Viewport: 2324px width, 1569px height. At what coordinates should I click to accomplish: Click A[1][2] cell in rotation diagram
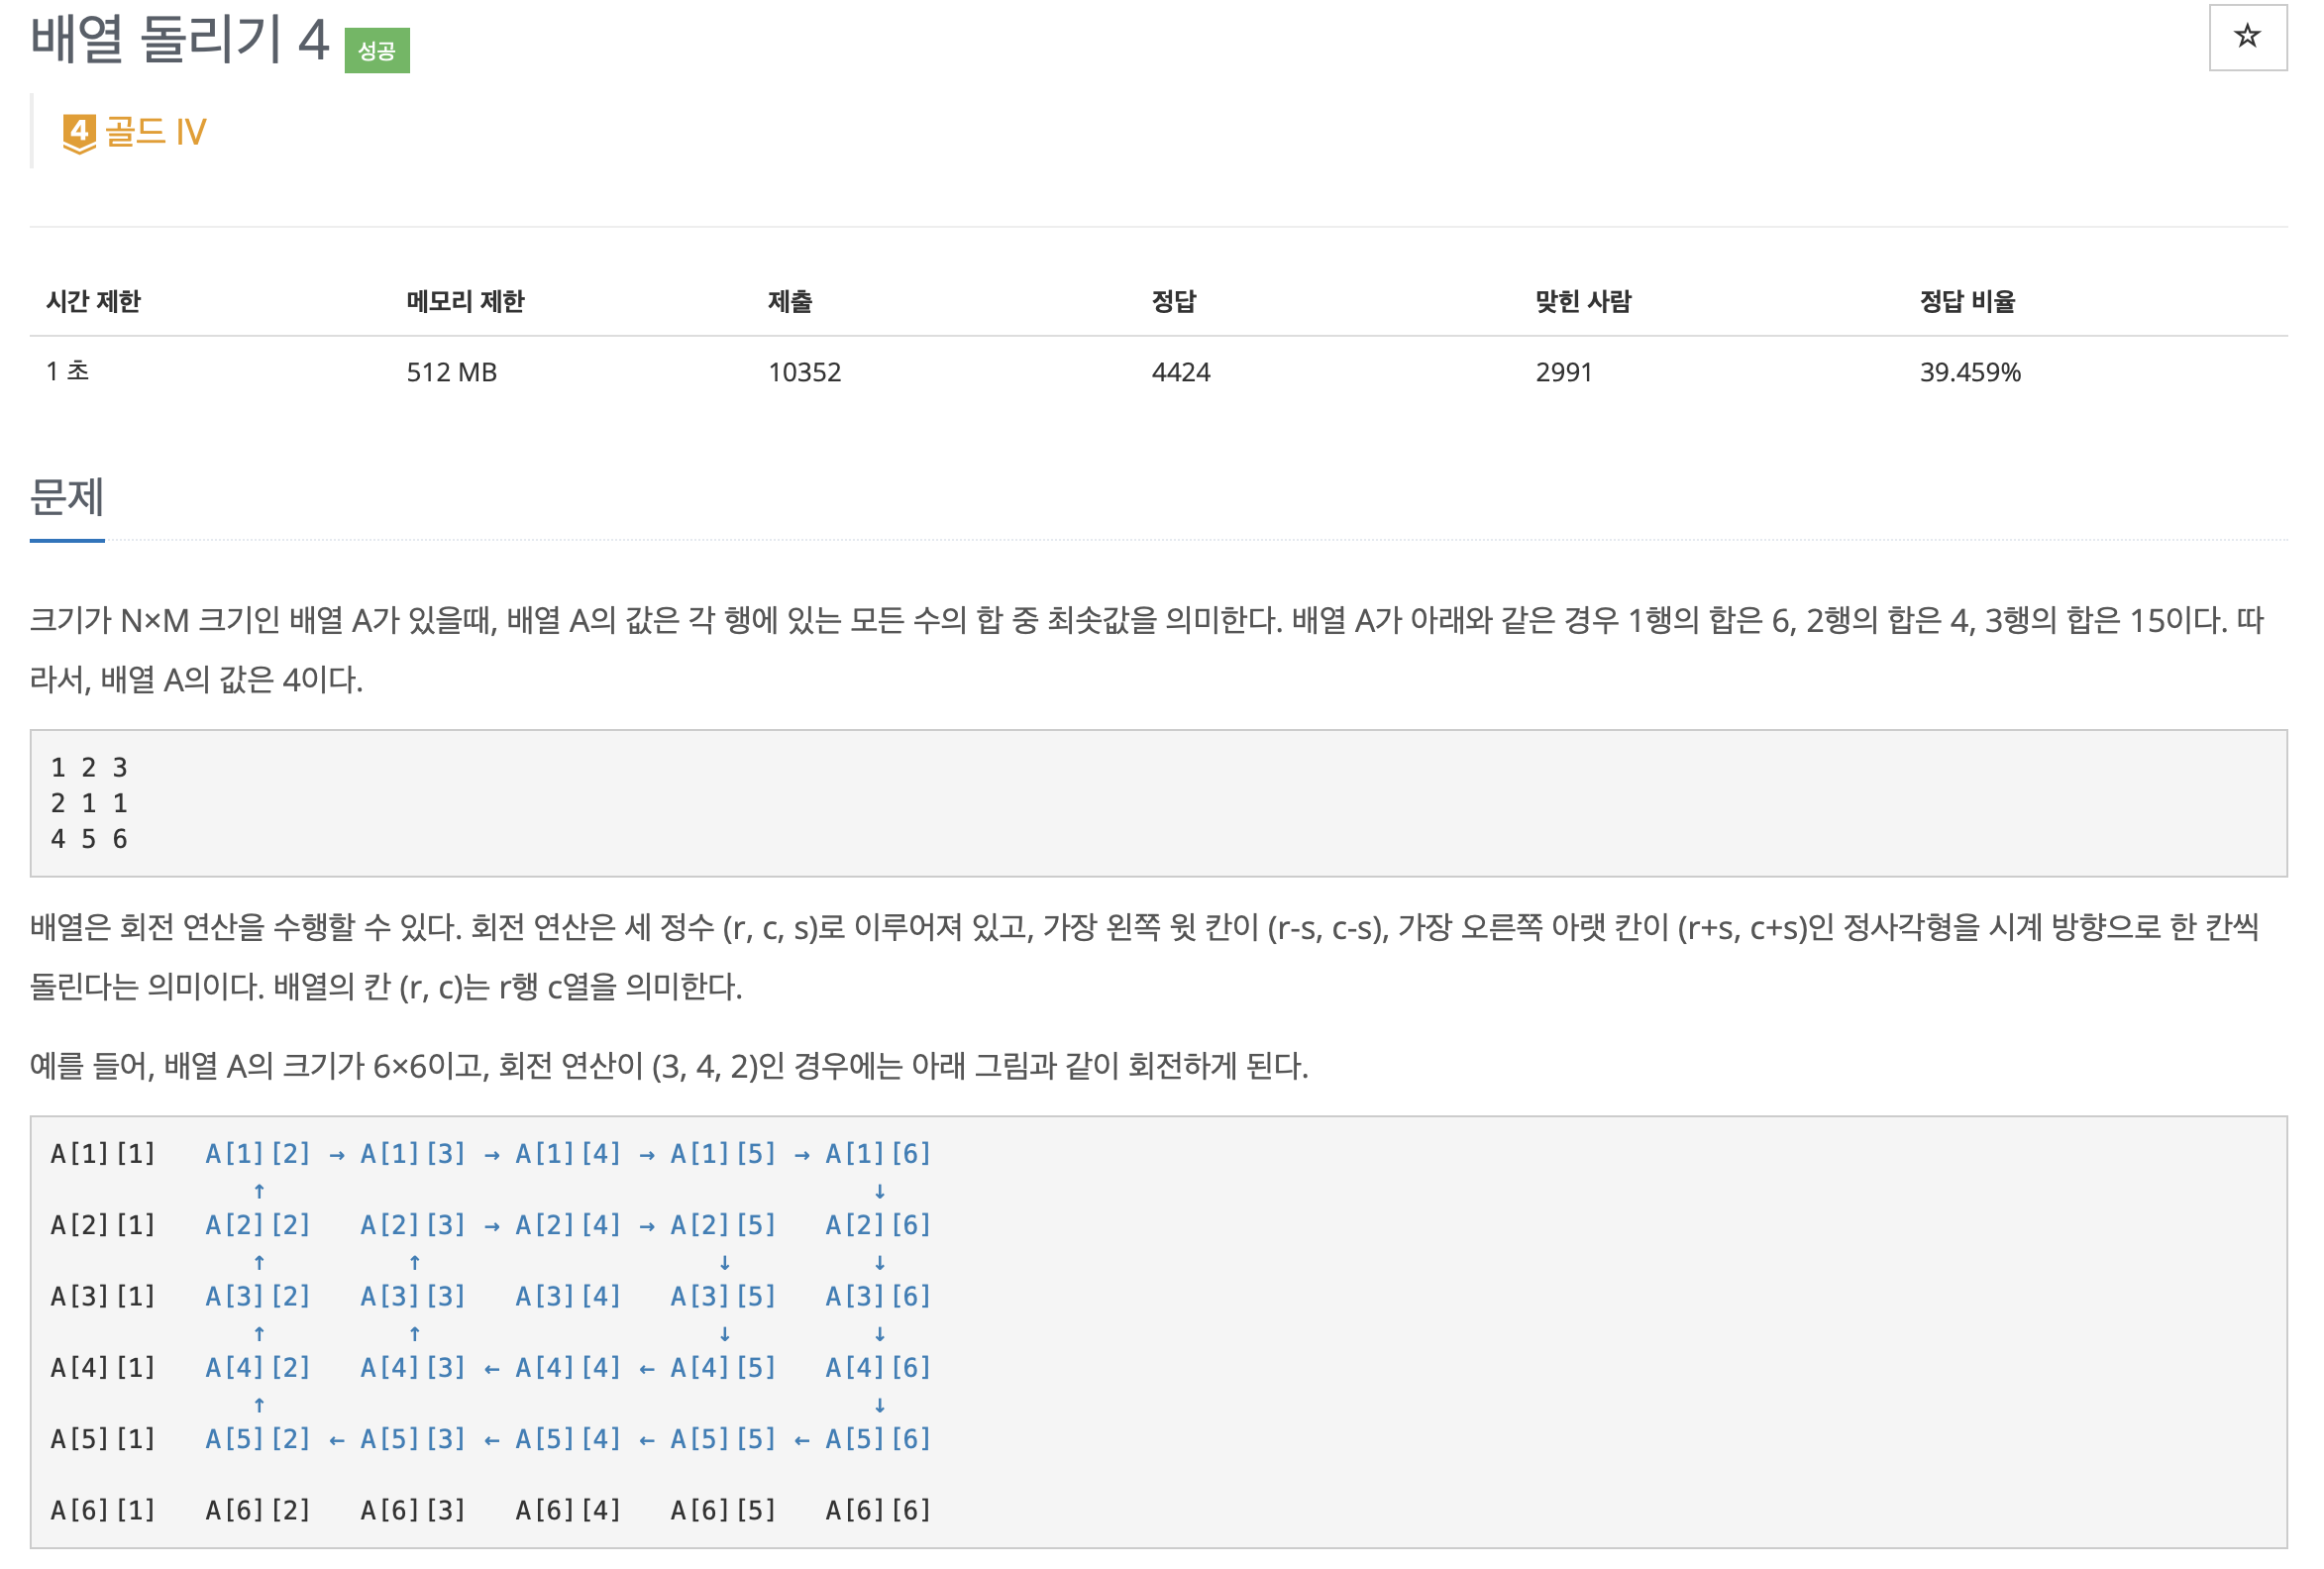[x=257, y=1153]
